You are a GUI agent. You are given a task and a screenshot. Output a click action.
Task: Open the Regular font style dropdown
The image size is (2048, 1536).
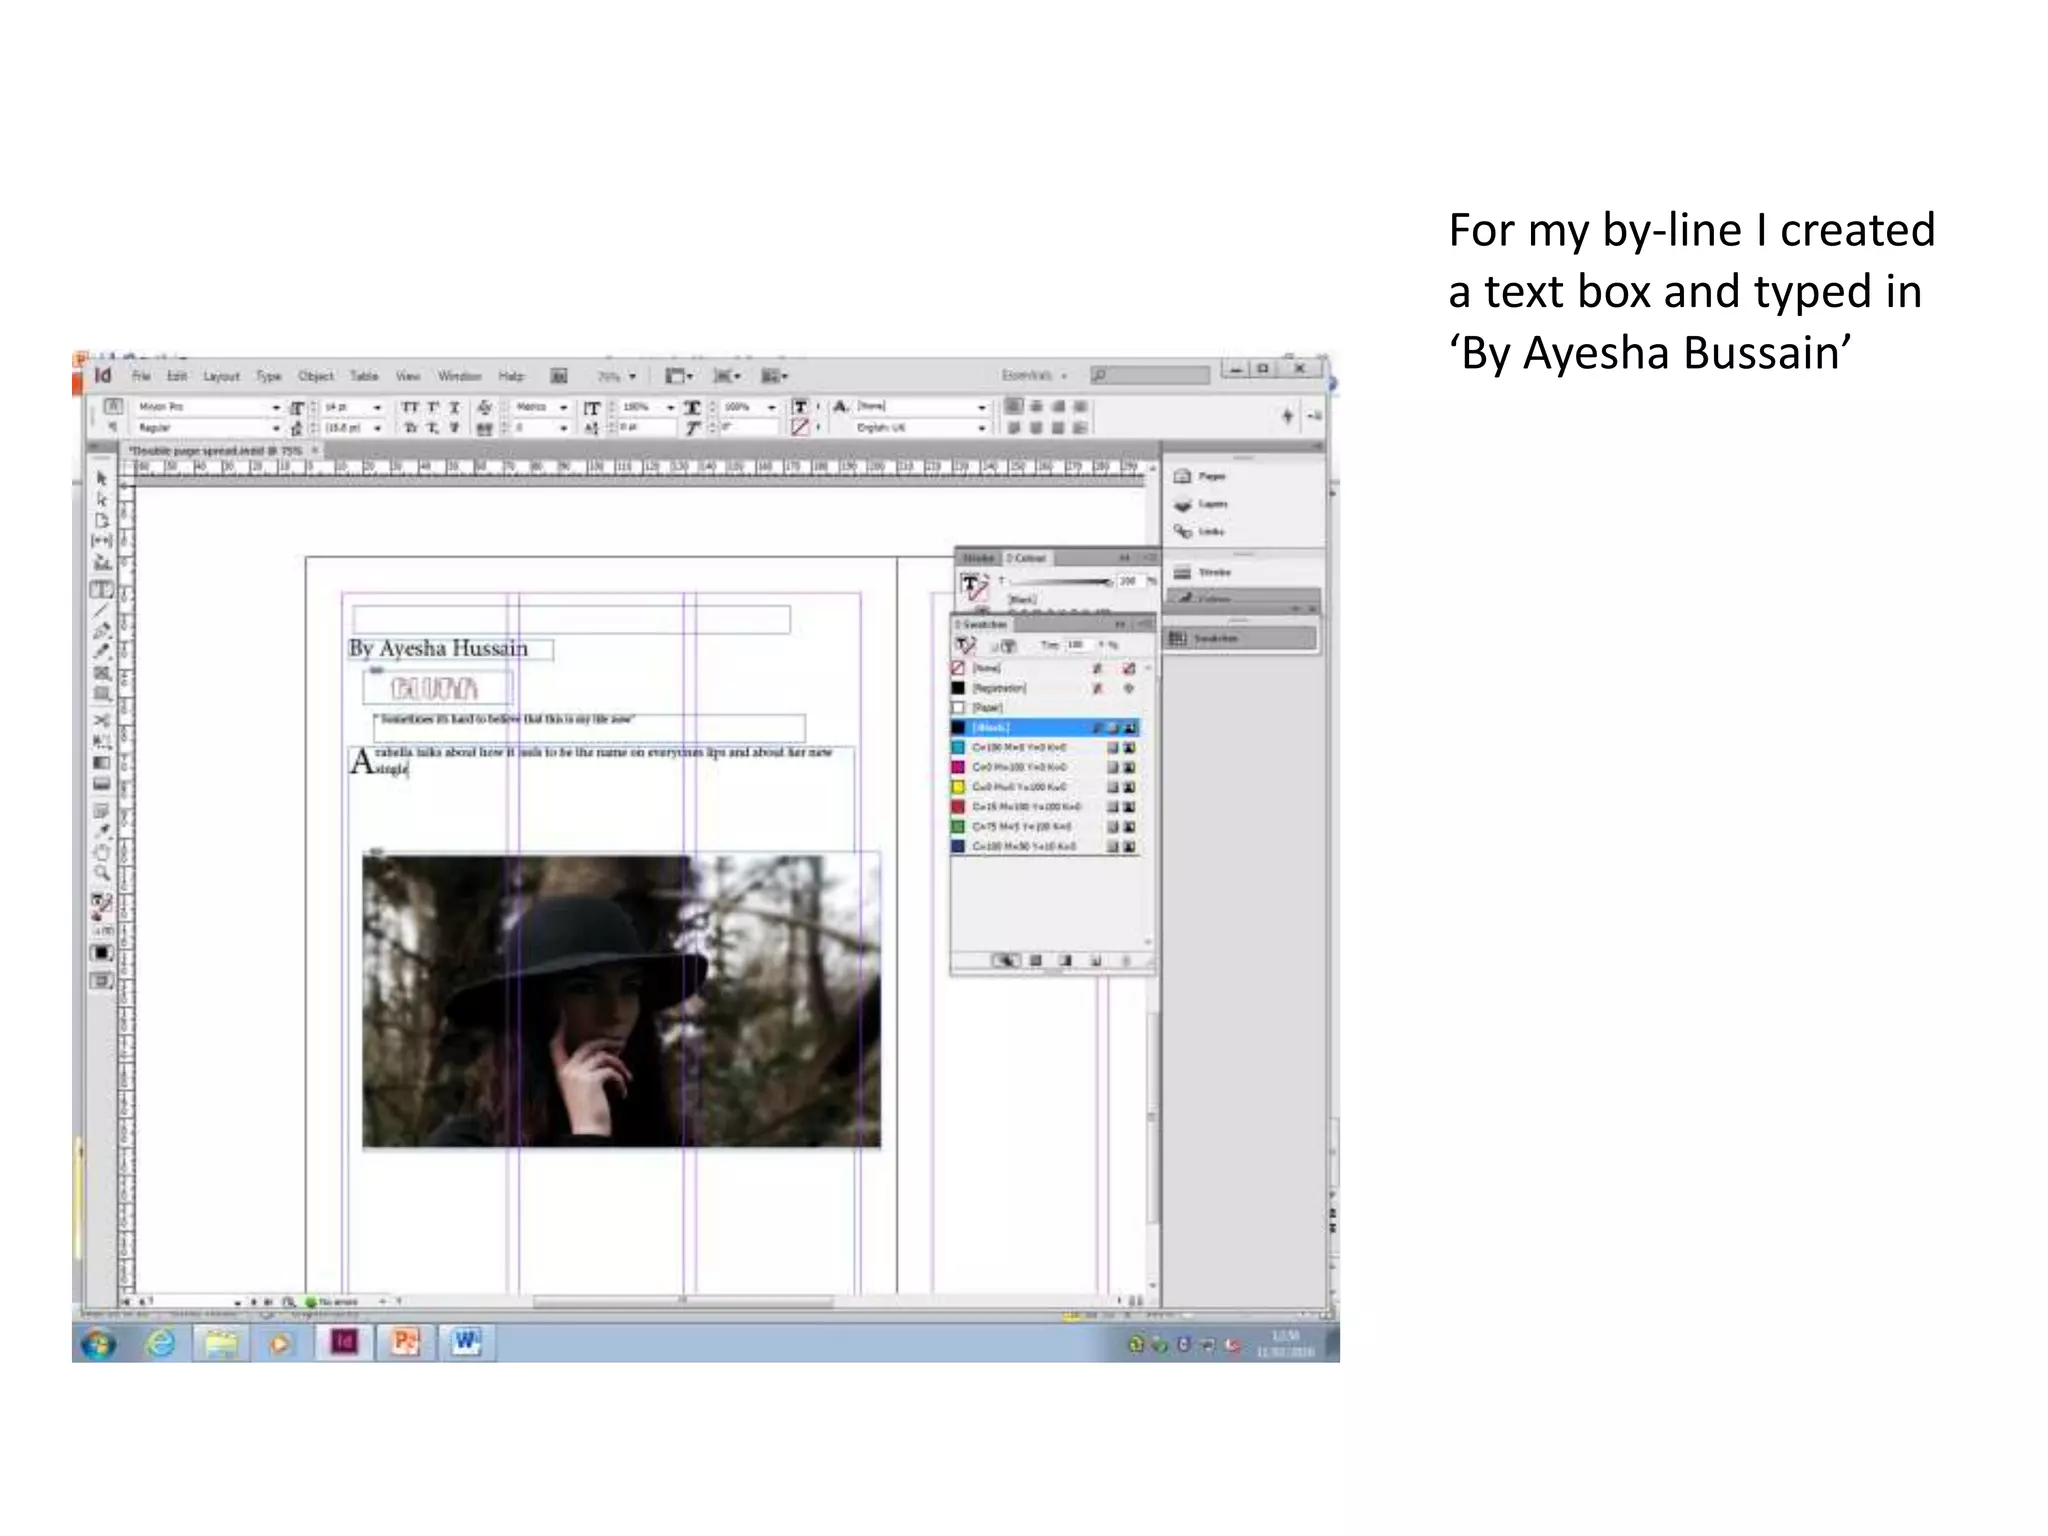coord(276,428)
